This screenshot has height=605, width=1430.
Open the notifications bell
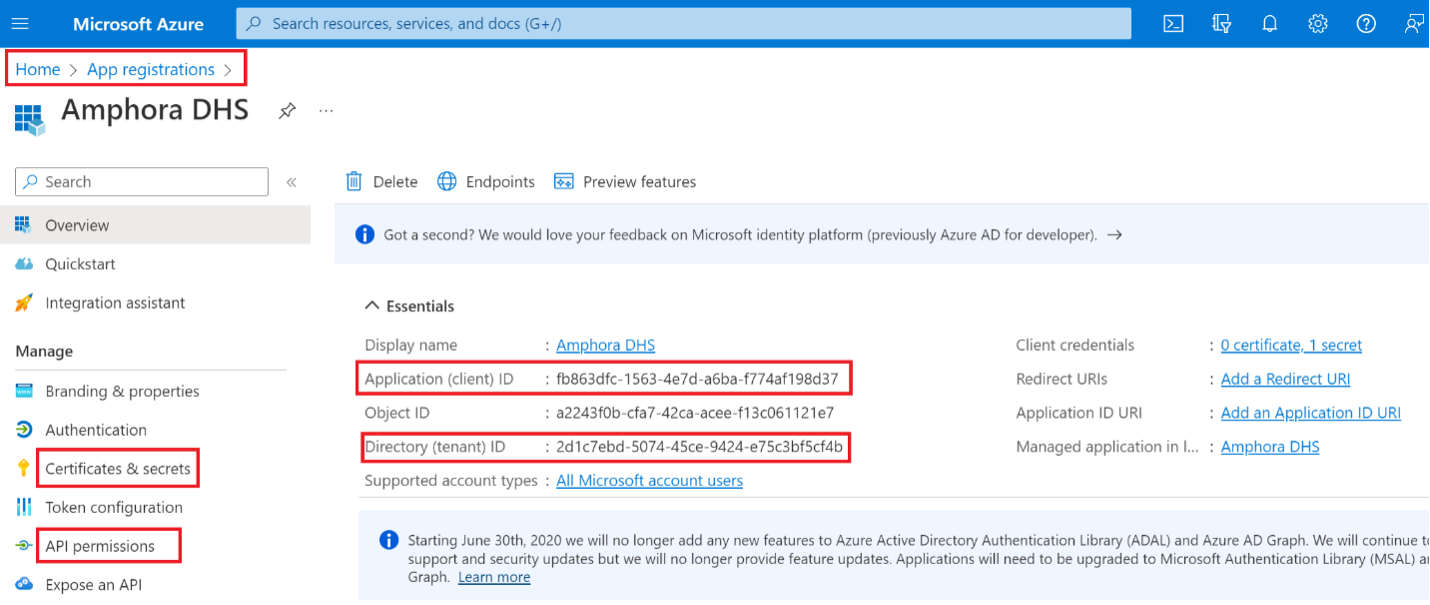(1270, 24)
